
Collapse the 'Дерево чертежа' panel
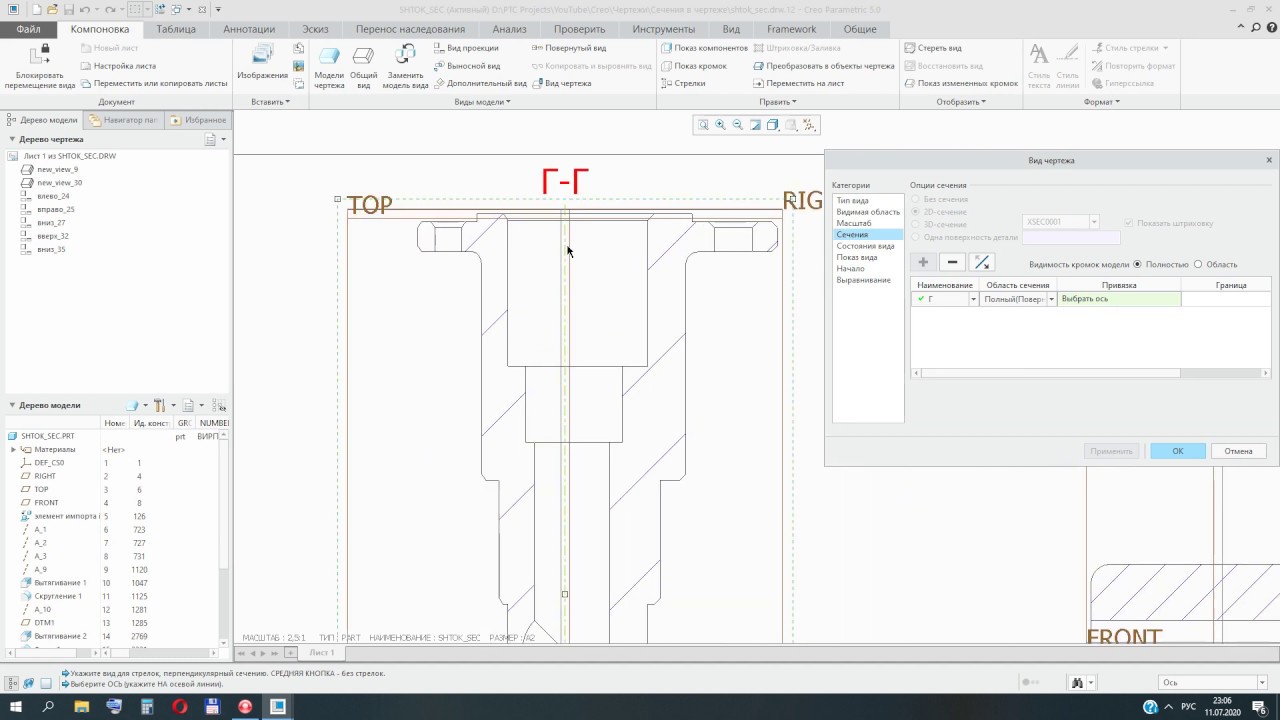click(12, 140)
